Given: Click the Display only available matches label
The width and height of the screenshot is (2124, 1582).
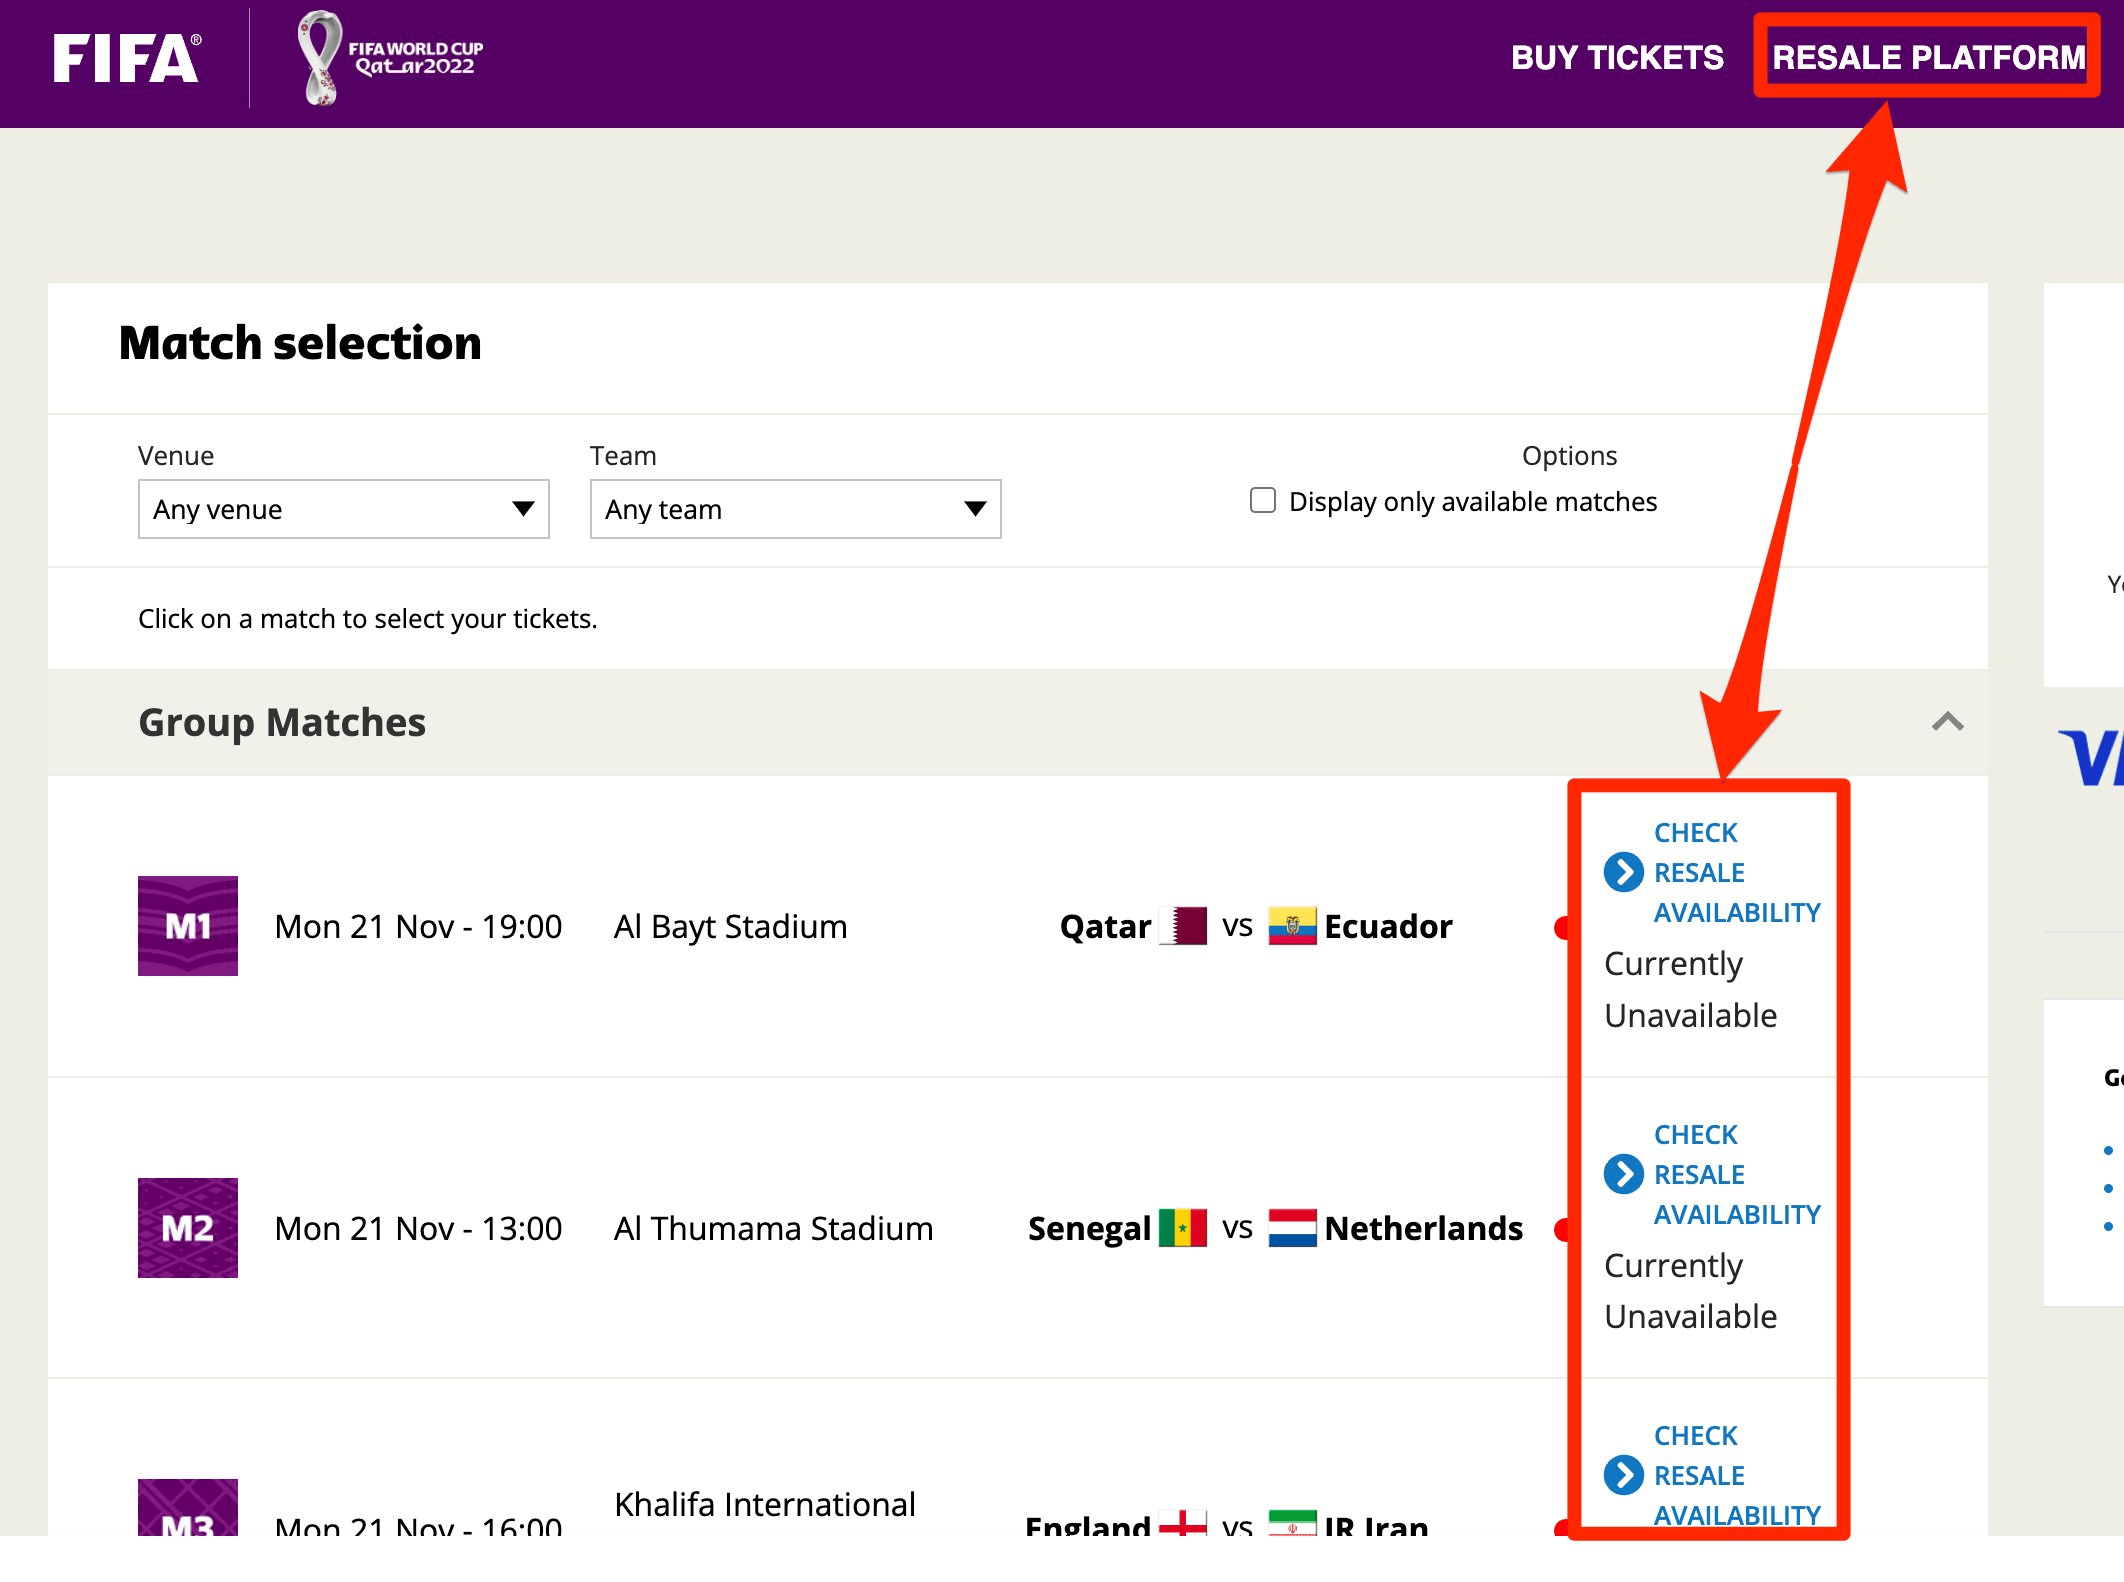Looking at the screenshot, I should click(x=1472, y=501).
